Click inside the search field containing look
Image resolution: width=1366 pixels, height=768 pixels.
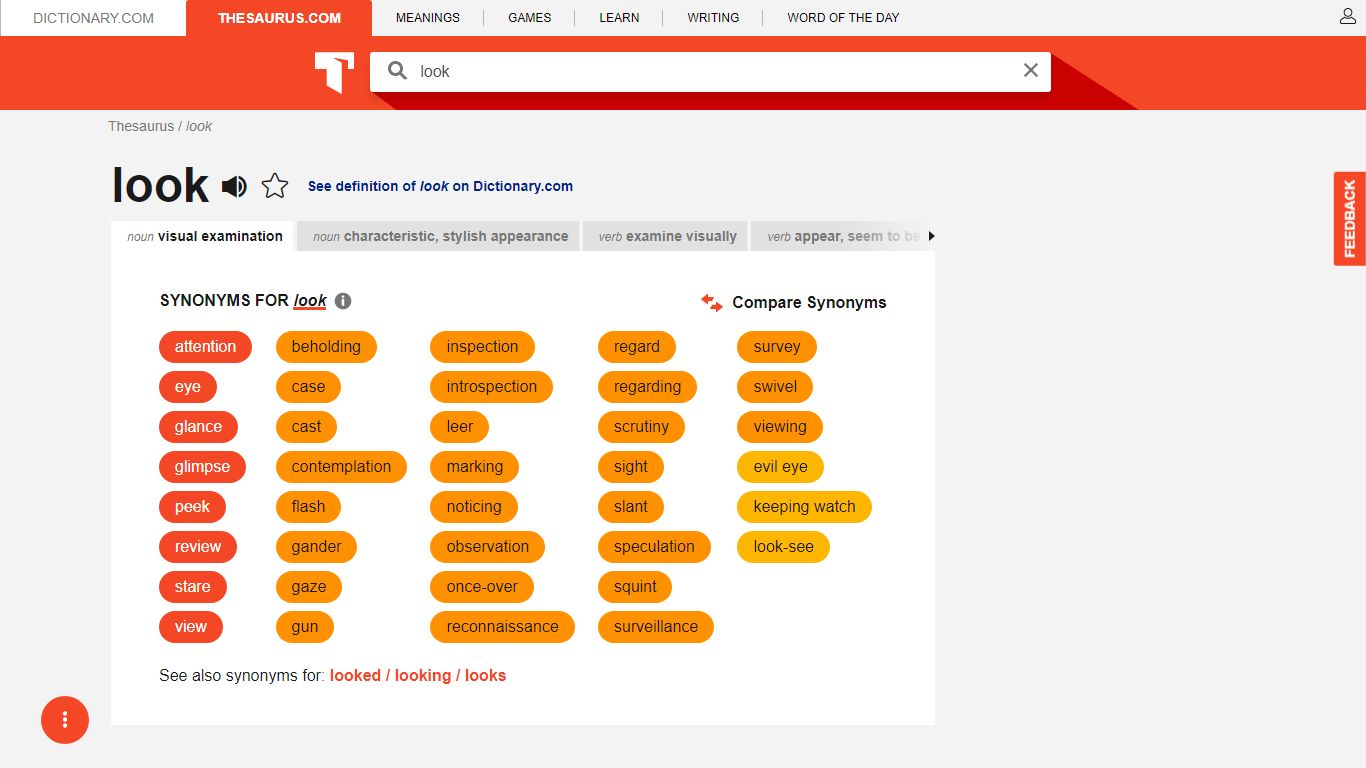coord(710,71)
